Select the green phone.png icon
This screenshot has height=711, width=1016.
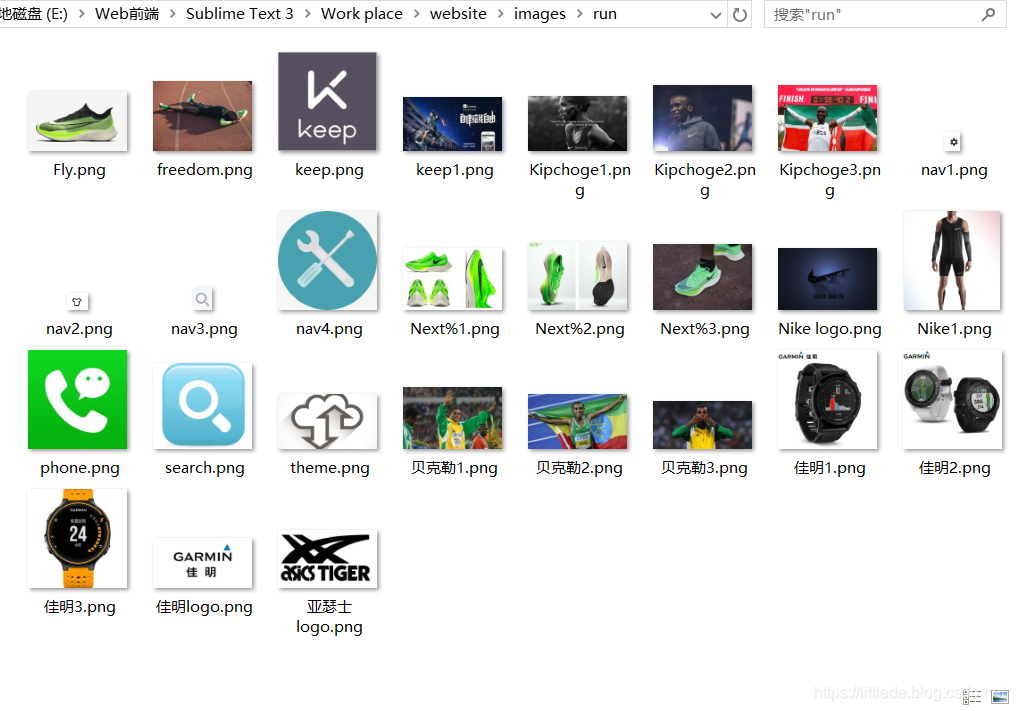[78, 400]
